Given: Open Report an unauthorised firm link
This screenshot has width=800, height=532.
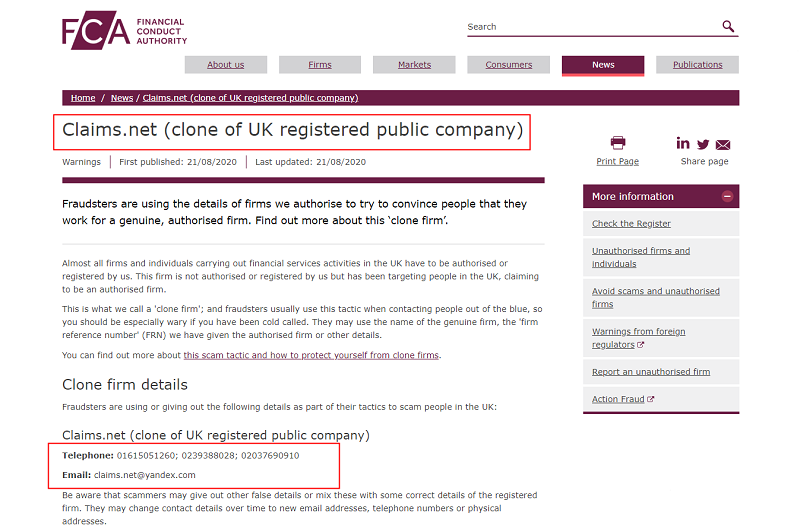Looking at the screenshot, I should 650,372.
